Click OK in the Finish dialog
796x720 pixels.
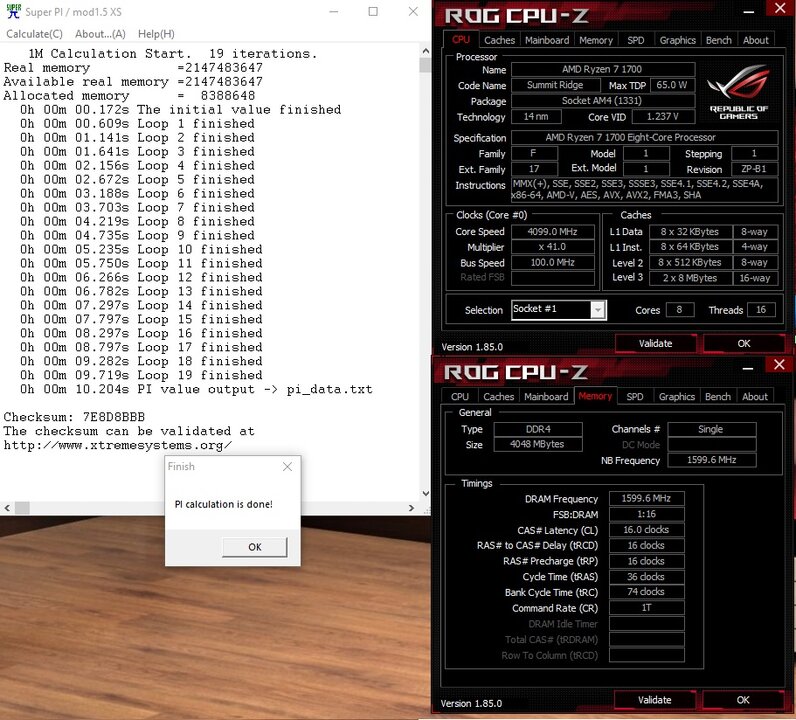point(254,547)
